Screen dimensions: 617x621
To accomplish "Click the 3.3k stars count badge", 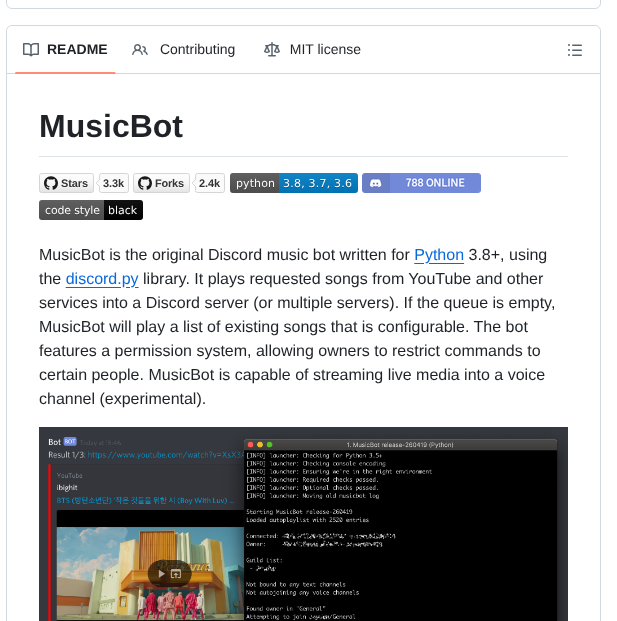I will 113,183.
